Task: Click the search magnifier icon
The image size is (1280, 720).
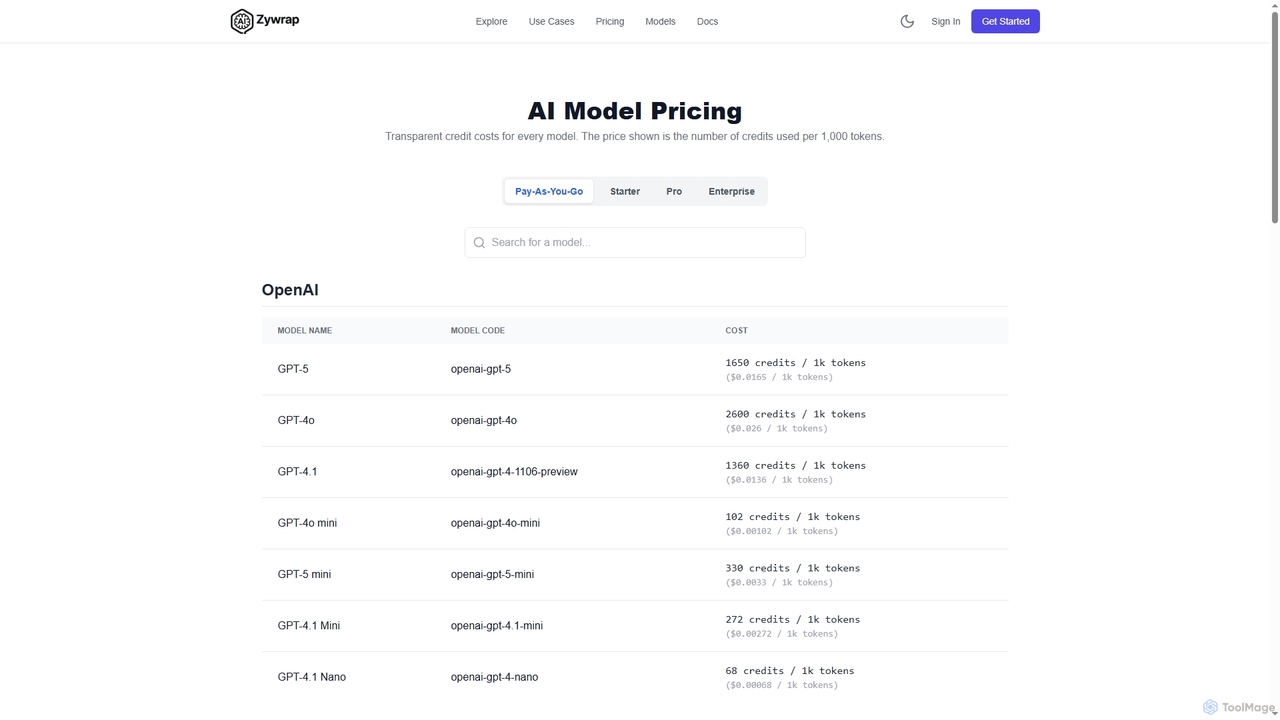Action: (x=479, y=242)
